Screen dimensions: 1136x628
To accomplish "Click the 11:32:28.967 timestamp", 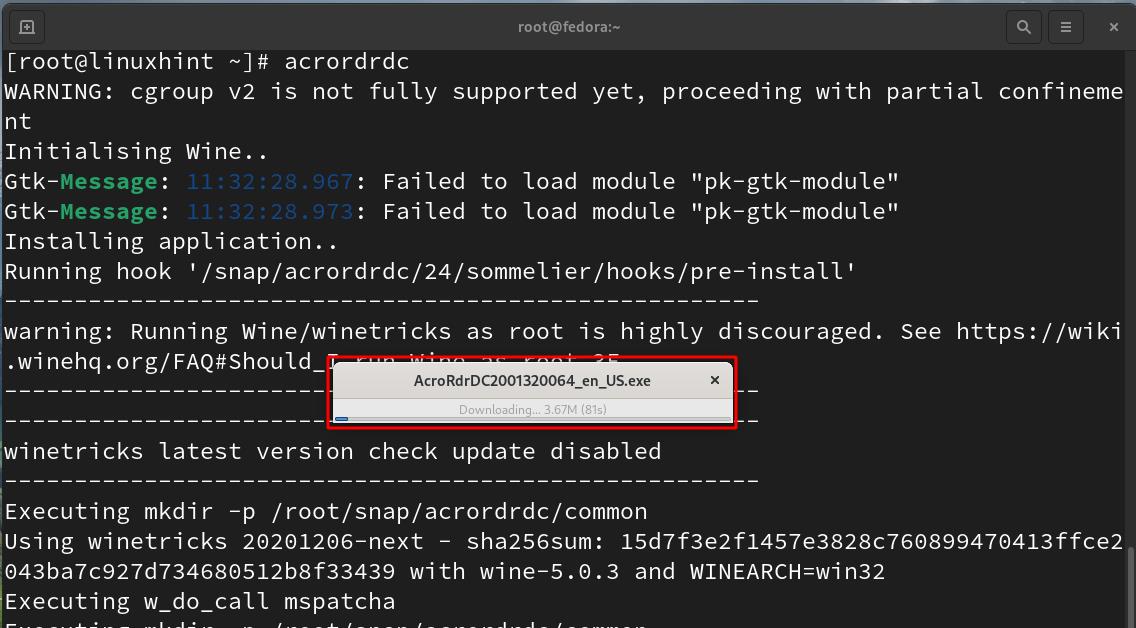I will [270, 181].
